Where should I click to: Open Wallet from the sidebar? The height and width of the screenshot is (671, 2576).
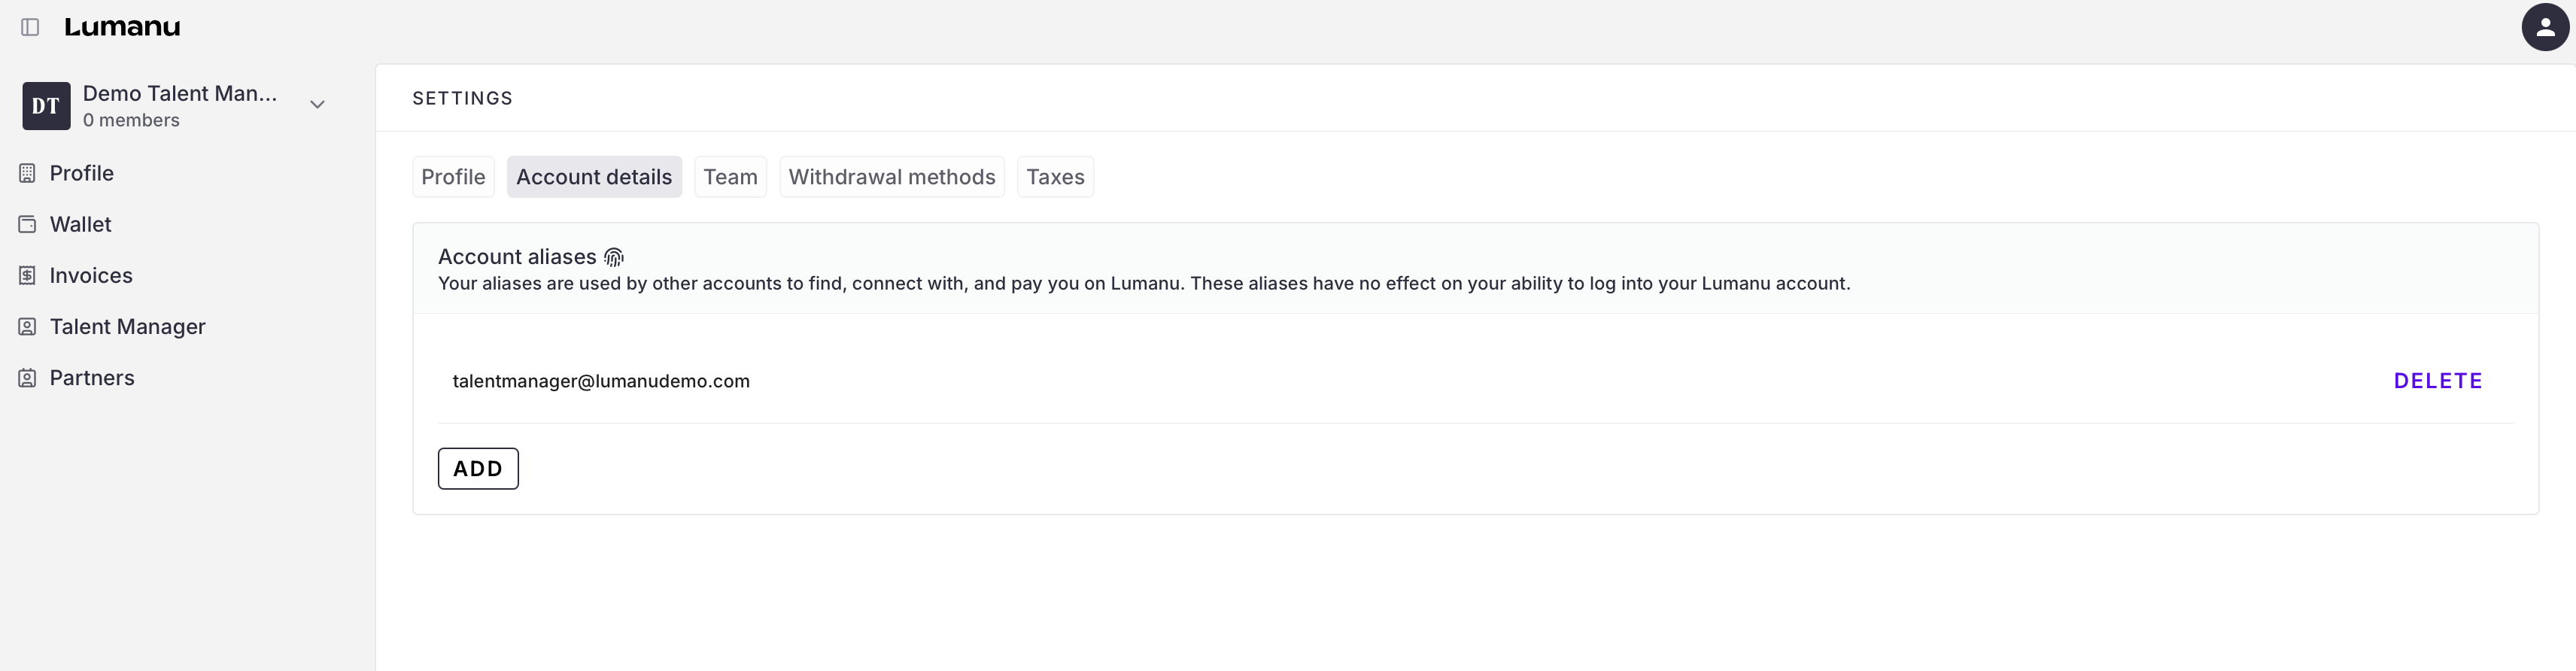coord(81,224)
